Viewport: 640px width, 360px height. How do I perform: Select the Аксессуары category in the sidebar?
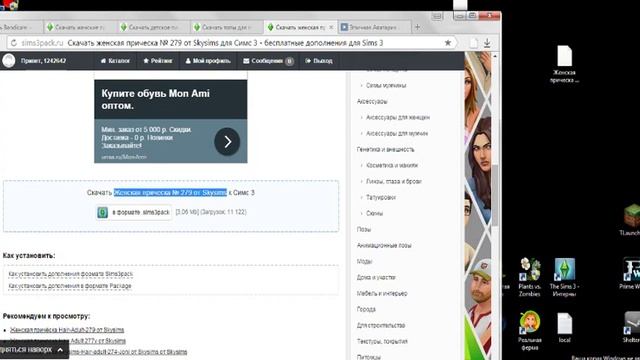coord(372,101)
